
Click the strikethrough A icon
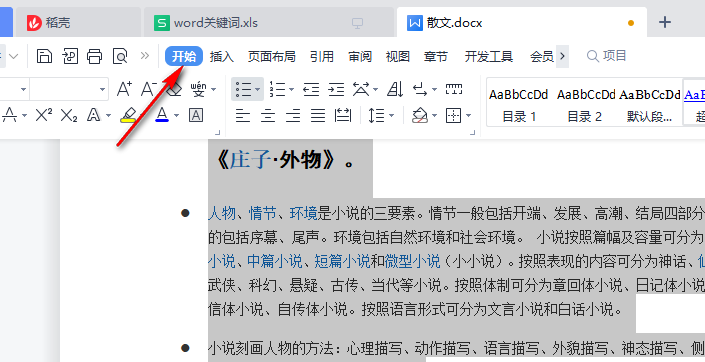(9, 116)
